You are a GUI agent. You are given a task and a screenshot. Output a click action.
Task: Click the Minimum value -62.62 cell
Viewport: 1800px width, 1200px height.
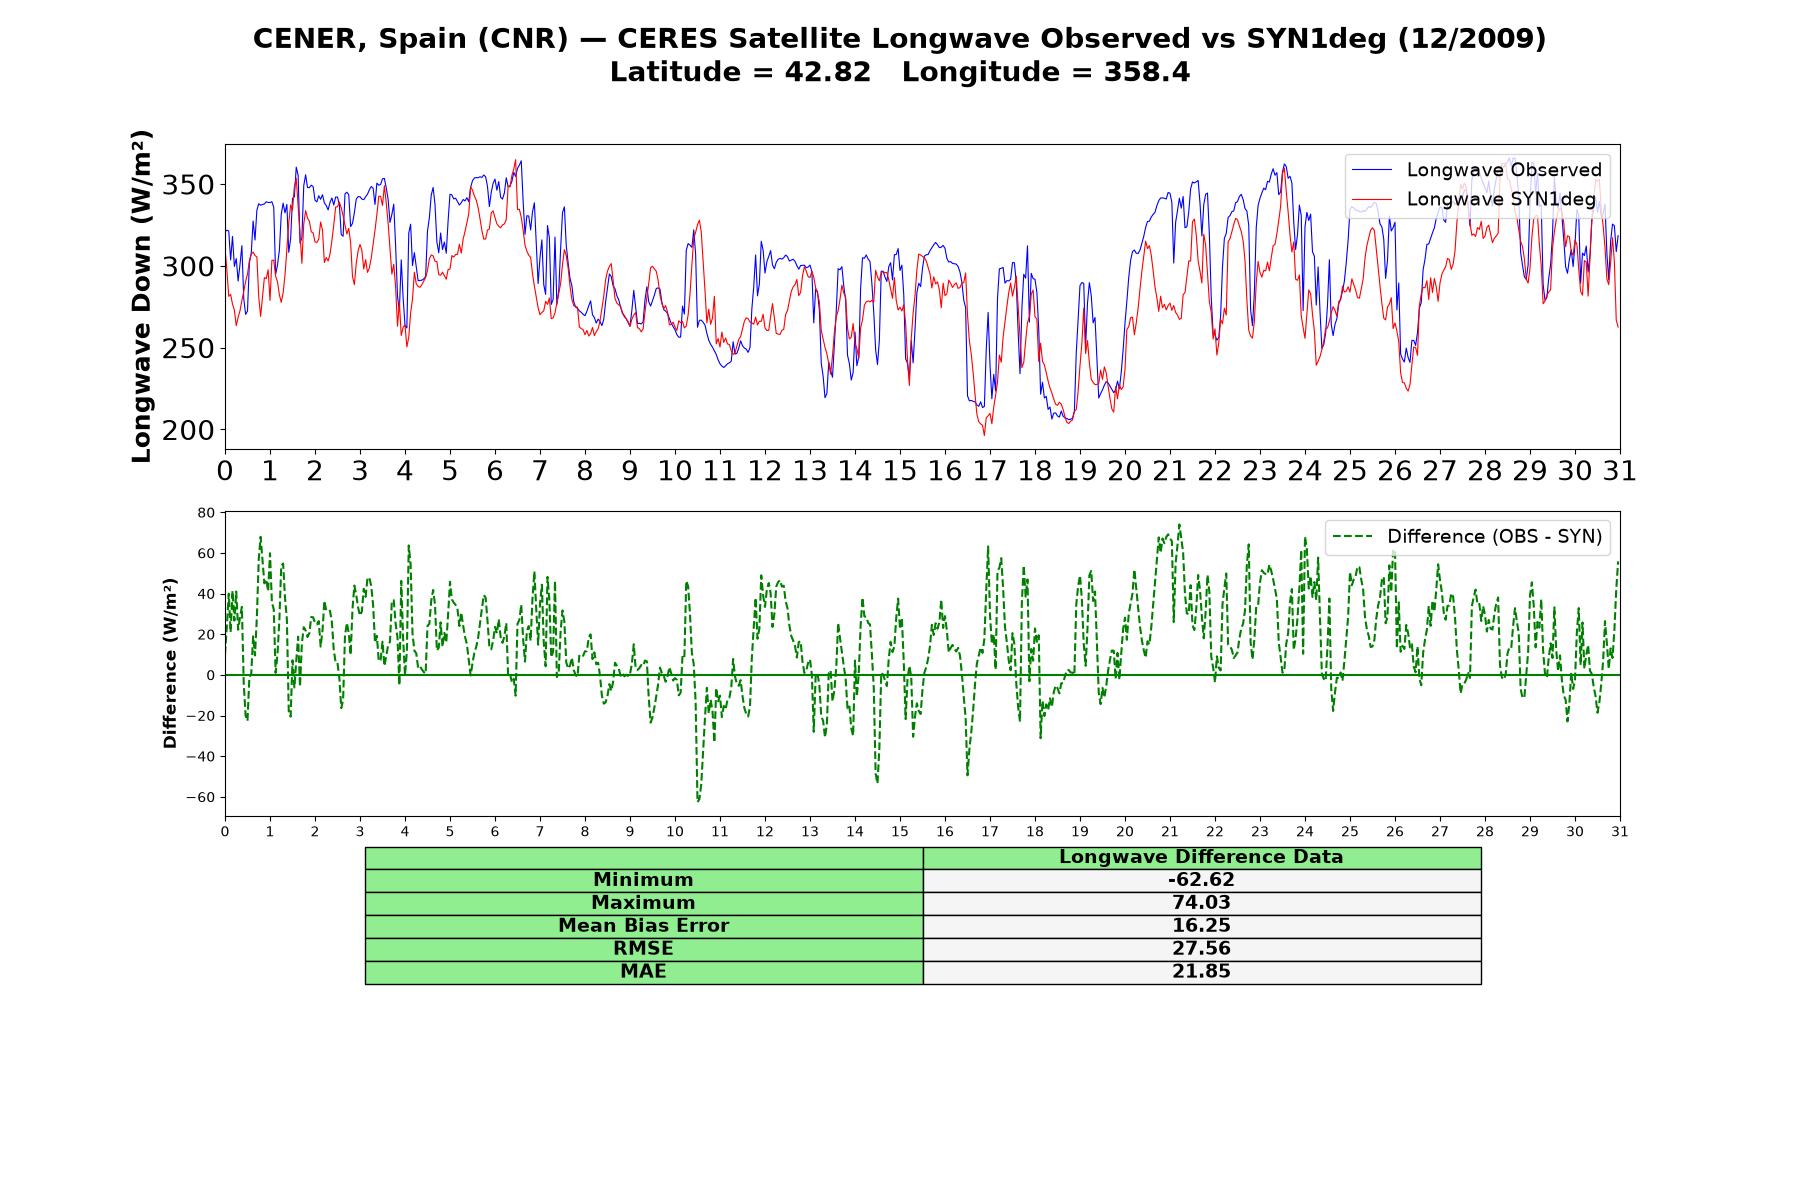pos(1202,880)
